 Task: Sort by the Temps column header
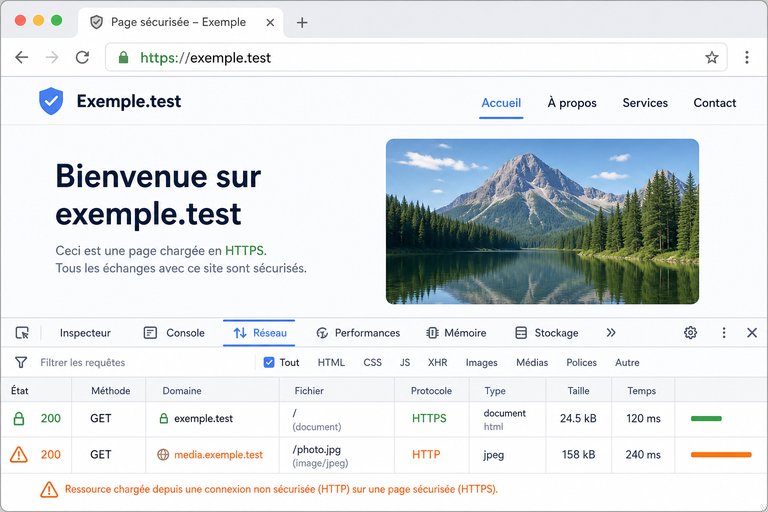click(x=642, y=391)
